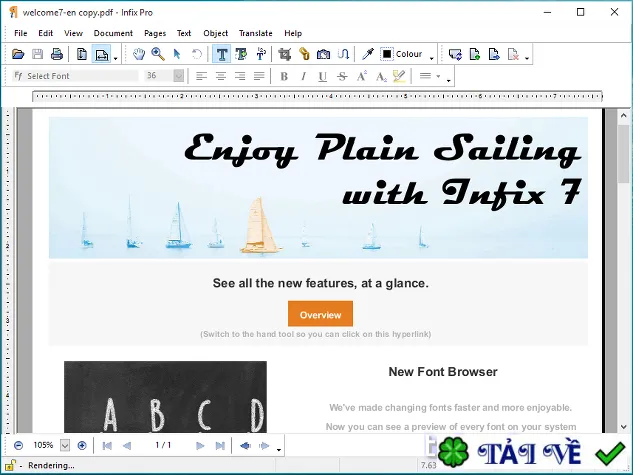Click the black Colour swatch

point(386,54)
